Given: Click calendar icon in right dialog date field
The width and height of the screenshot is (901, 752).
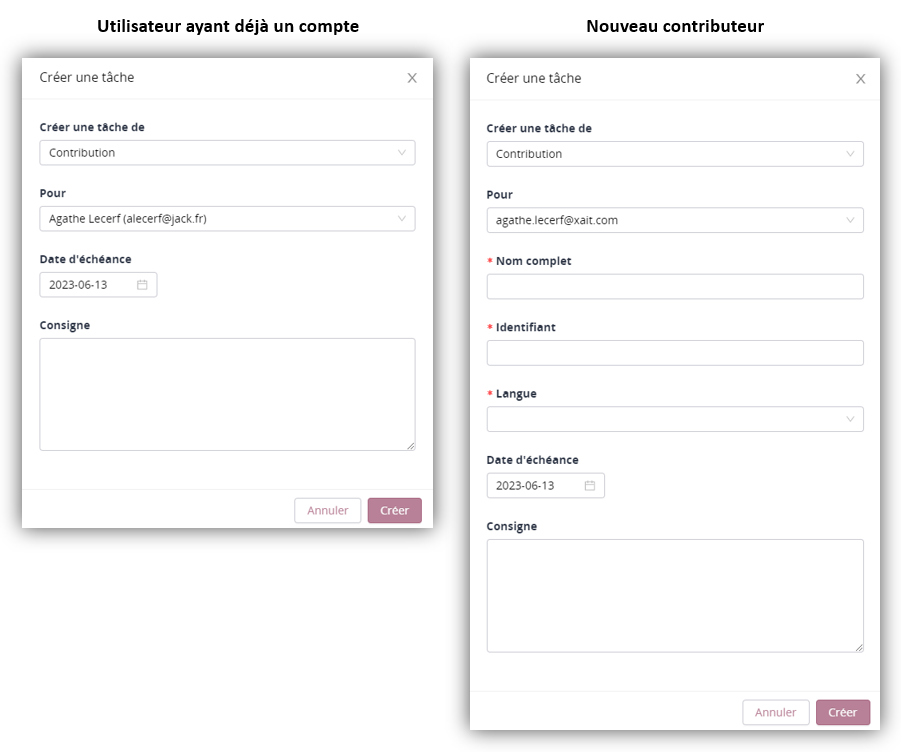Looking at the screenshot, I should (x=590, y=486).
